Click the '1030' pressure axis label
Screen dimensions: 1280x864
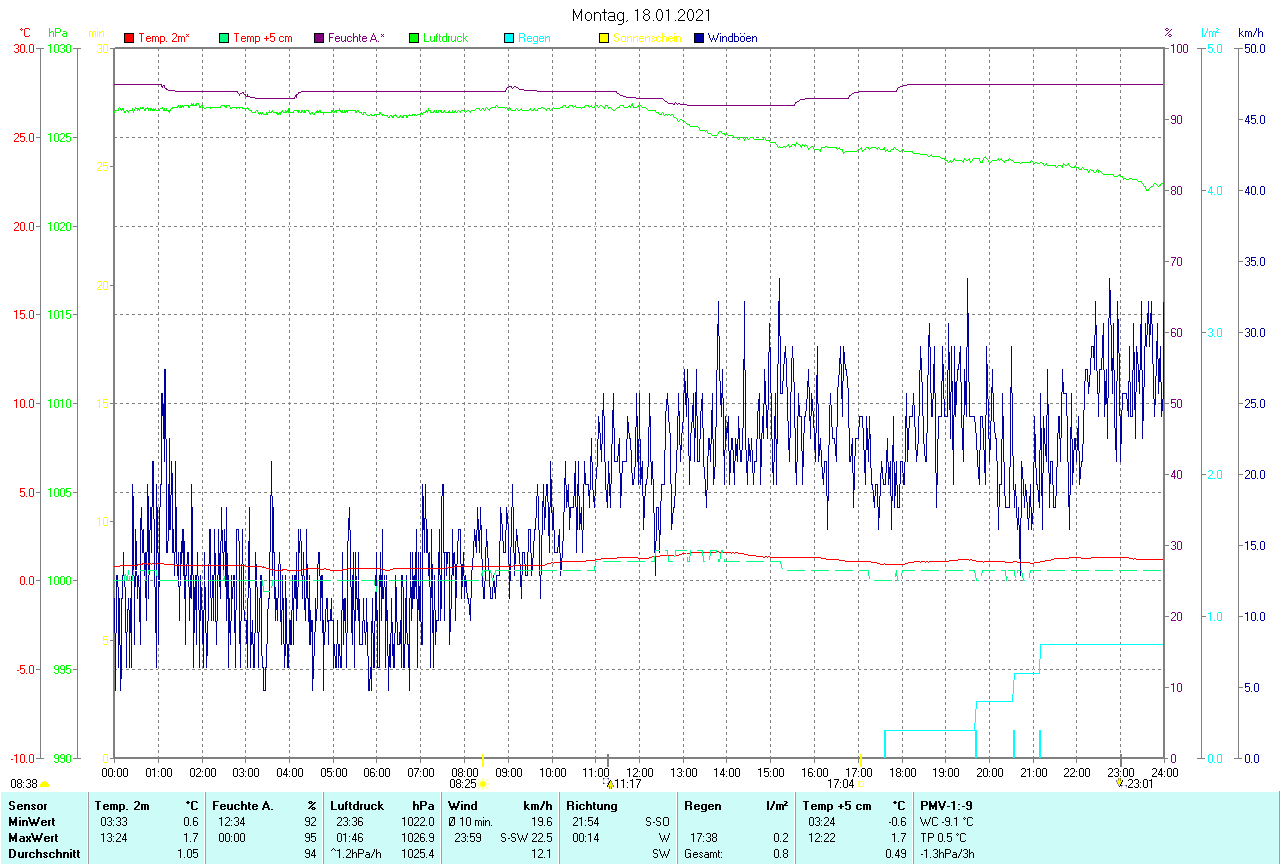point(59,48)
